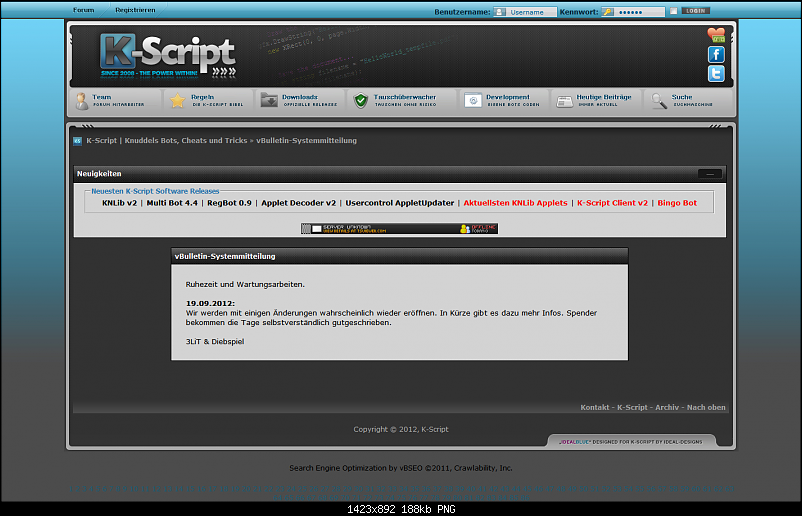The width and height of the screenshot is (802, 516).
Task: Open the Registrieren menu item
Action: coord(135,10)
